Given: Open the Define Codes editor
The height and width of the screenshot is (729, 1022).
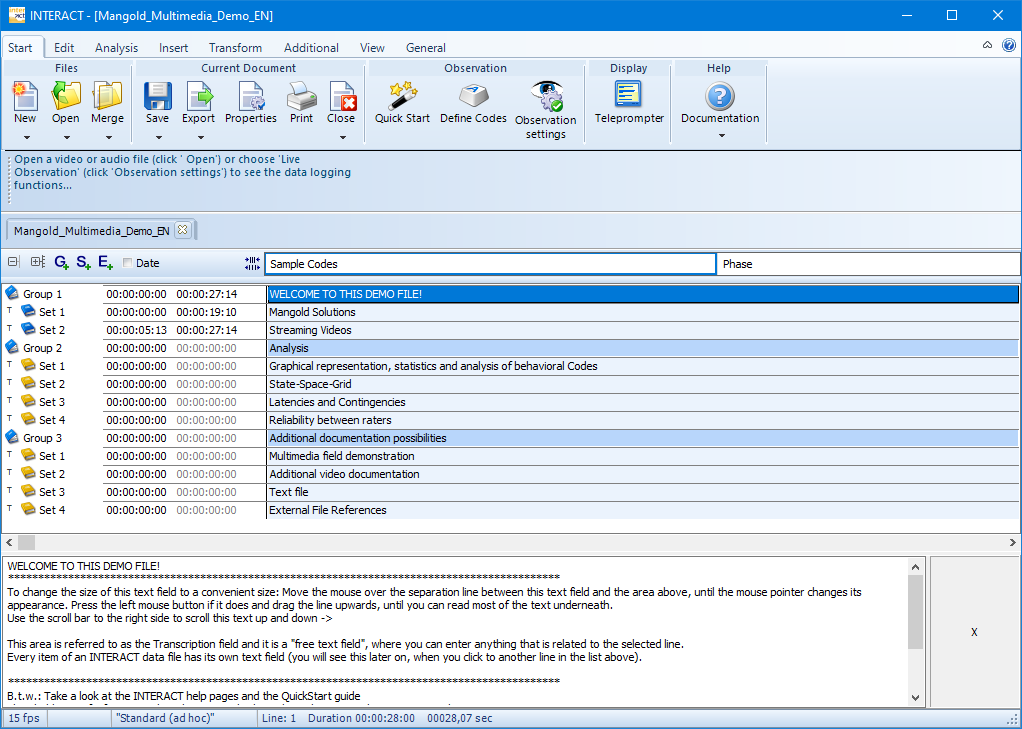Looking at the screenshot, I should coord(472,103).
